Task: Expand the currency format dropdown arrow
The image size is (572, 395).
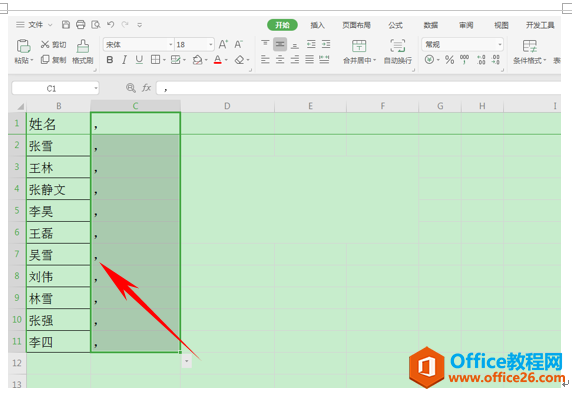Action: [438, 60]
